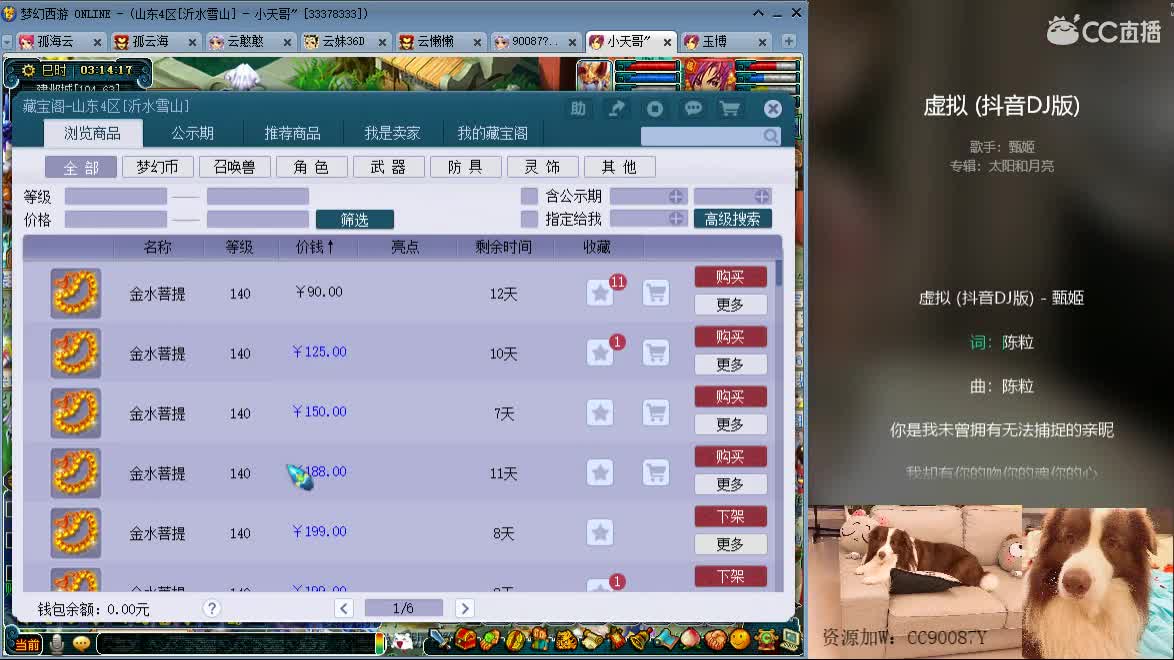The height and width of the screenshot is (660, 1174).
Task: Select the 其他 category filter
Action: pos(620,167)
